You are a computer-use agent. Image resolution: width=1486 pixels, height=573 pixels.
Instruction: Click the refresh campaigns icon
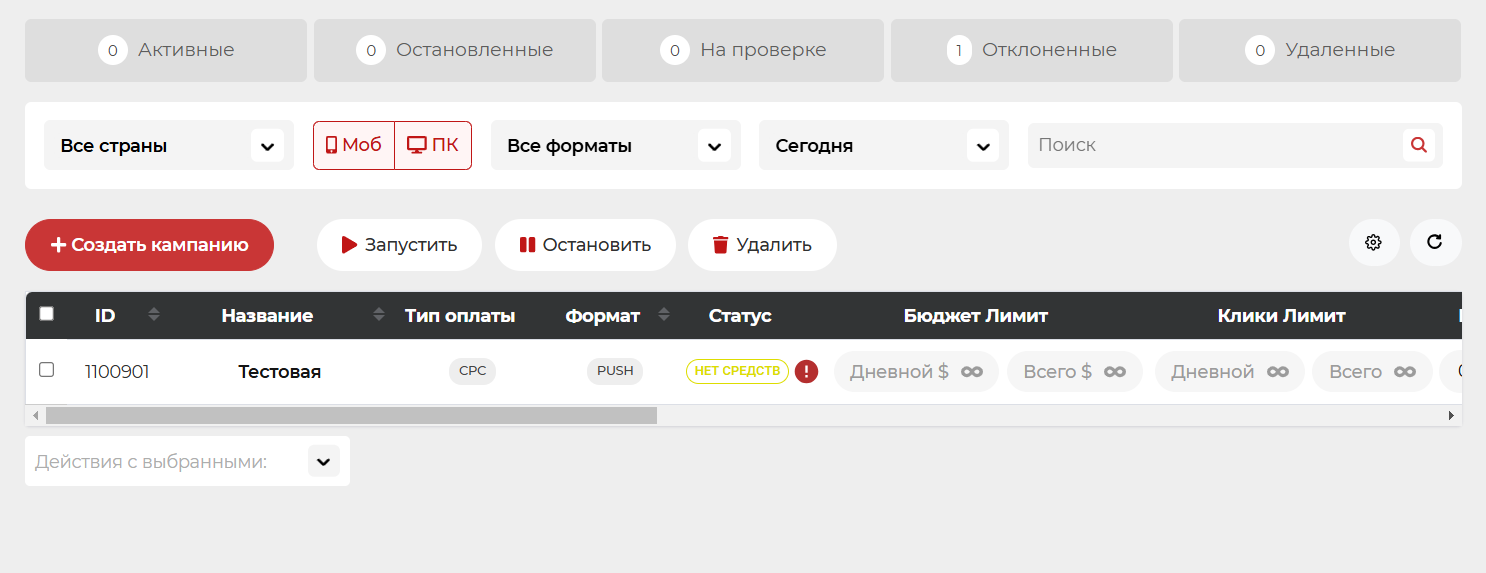click(1435, 243)
